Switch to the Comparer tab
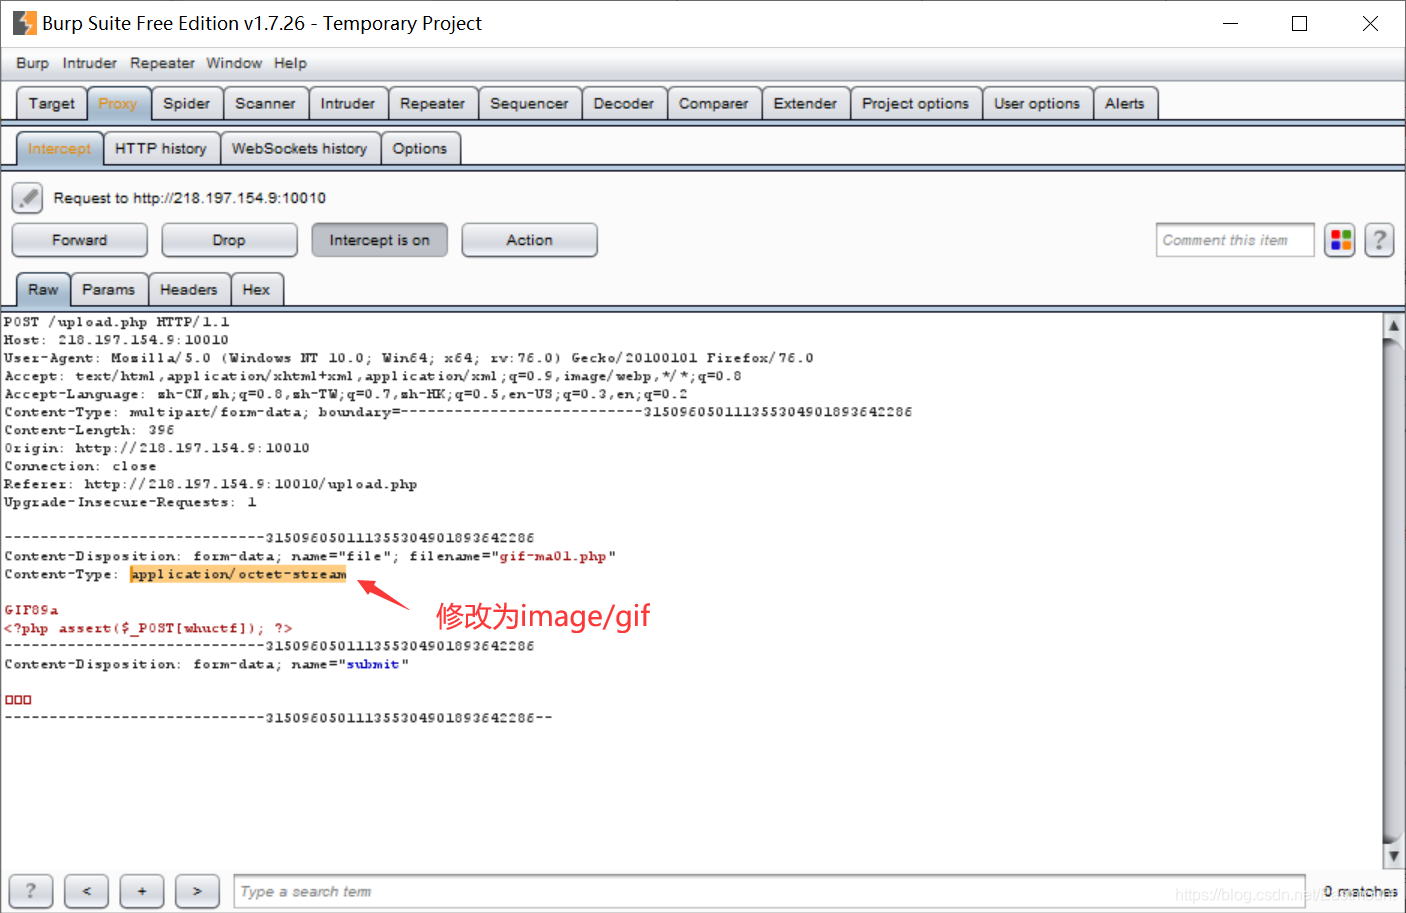Screen dimensions: 1406x913 click(713, 103)
